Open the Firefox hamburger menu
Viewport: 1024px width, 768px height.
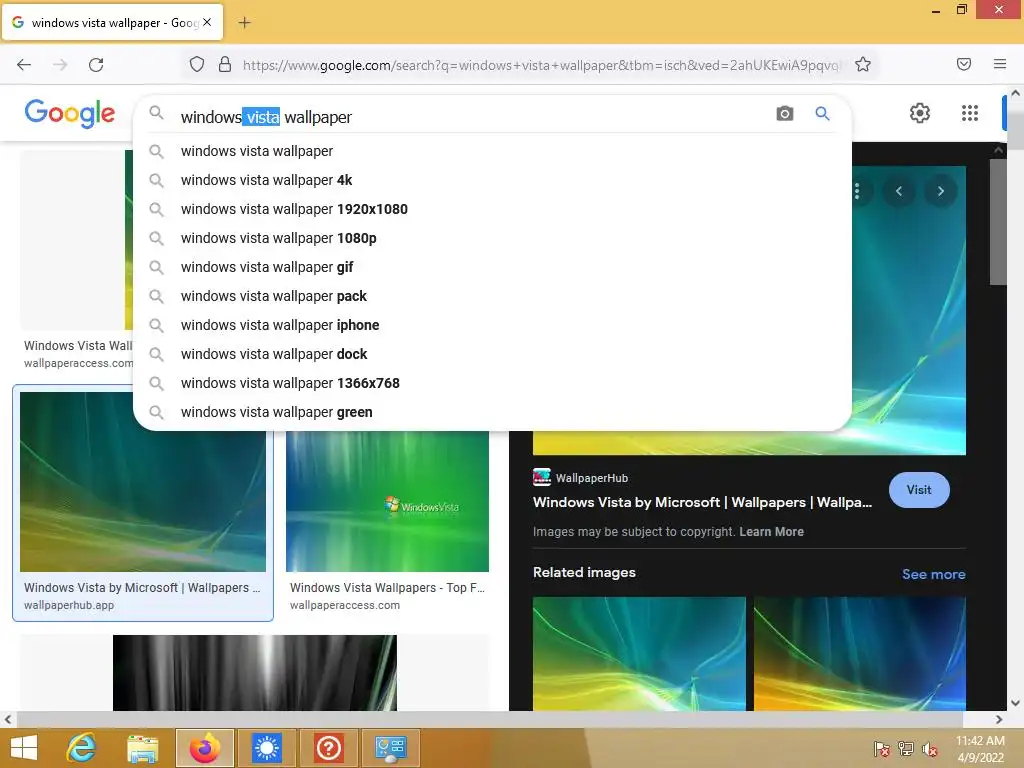tap(999, 64)
